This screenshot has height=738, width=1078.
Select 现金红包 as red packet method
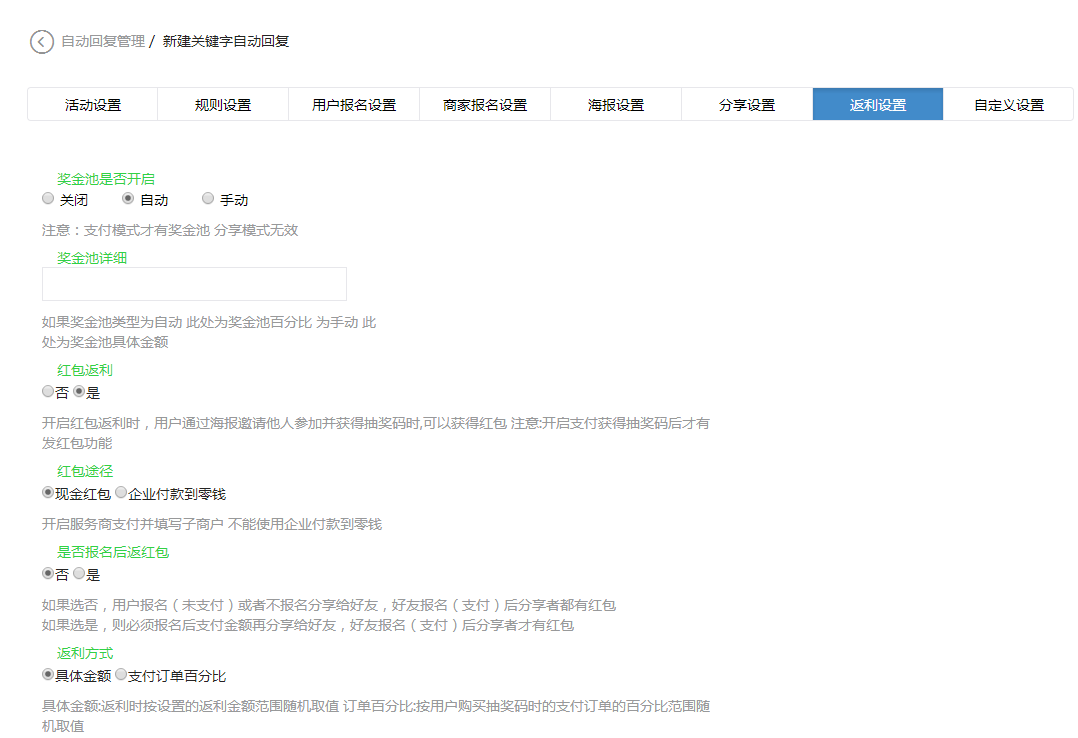47,492
